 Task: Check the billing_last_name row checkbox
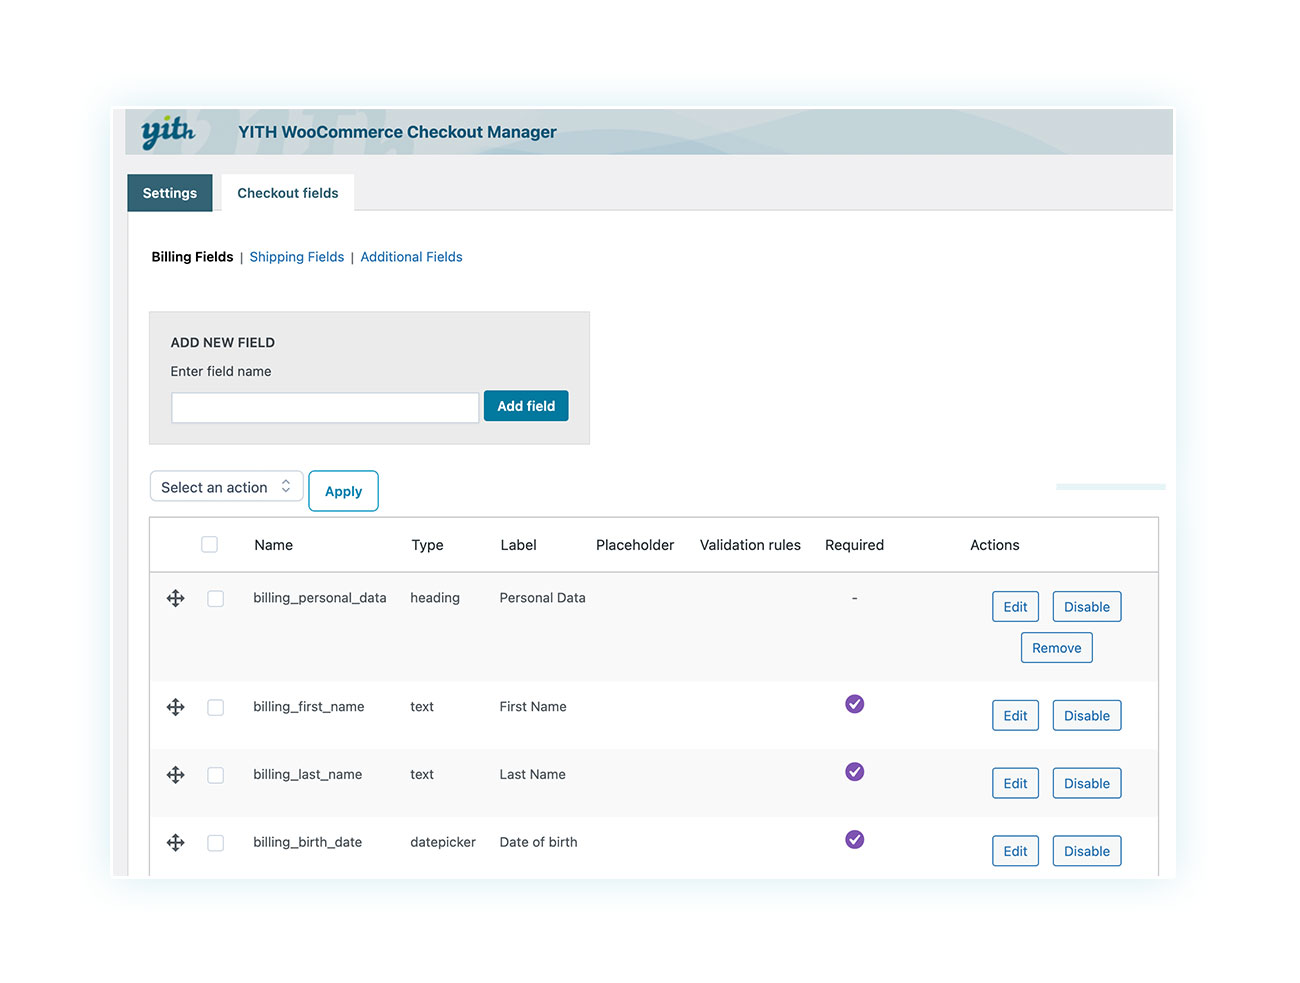click(215, 776)
